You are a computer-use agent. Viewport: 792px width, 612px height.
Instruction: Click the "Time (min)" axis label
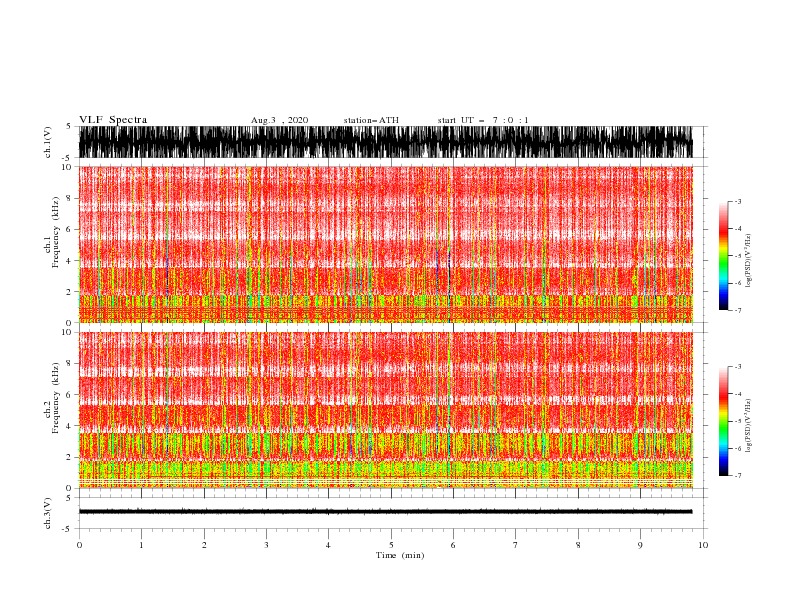tap(400, 555)
